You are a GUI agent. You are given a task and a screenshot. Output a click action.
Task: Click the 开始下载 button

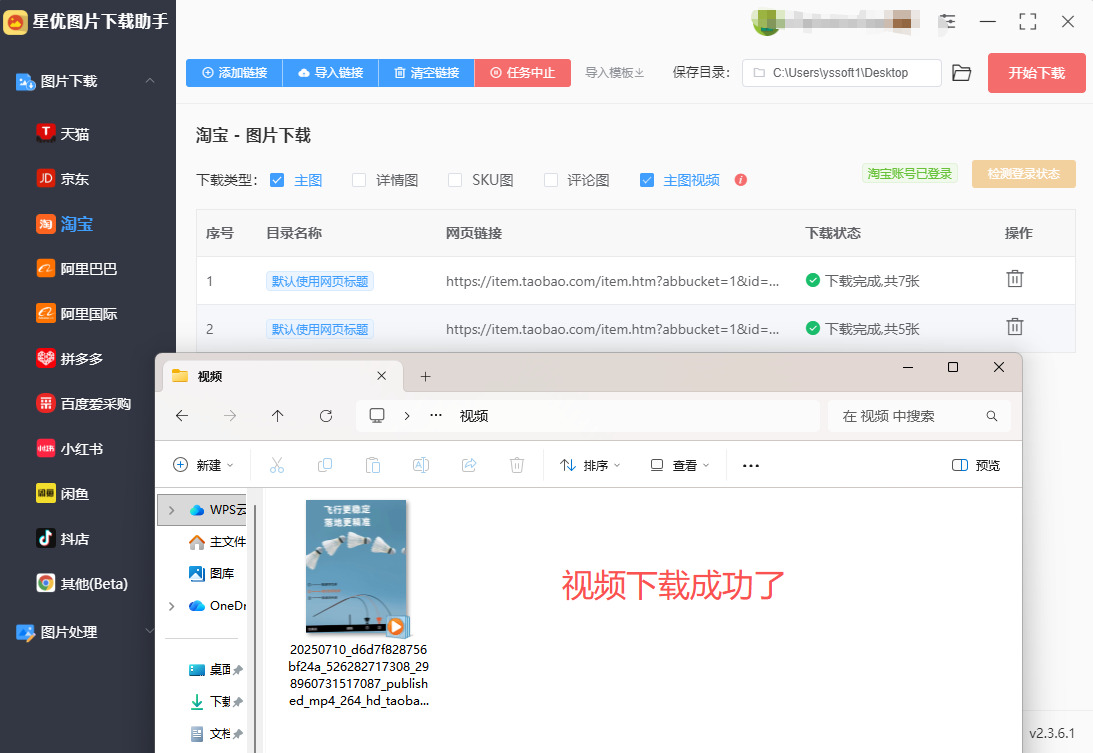click(1037, 73)
